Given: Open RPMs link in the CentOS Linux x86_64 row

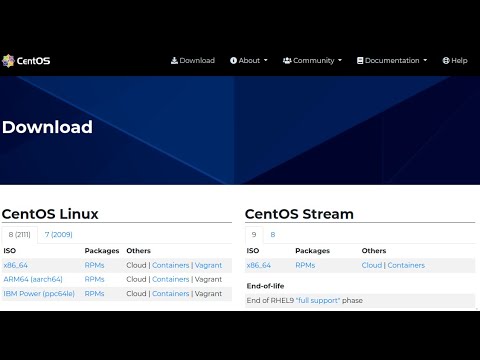Looking at the screenshot, I should point(94,265).
